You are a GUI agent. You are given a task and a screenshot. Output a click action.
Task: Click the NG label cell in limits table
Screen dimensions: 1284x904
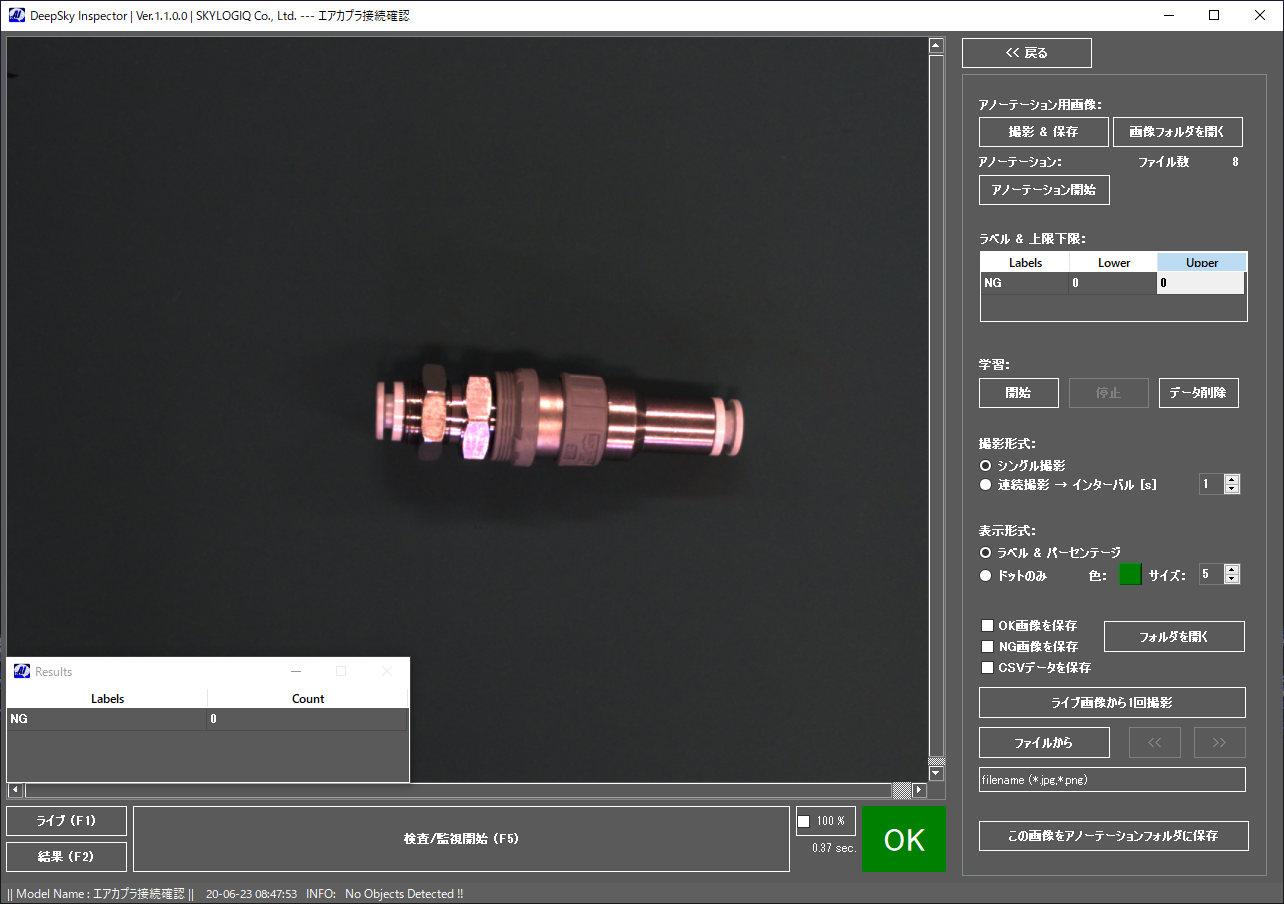pyautogui.click(x=1025, y=283)
